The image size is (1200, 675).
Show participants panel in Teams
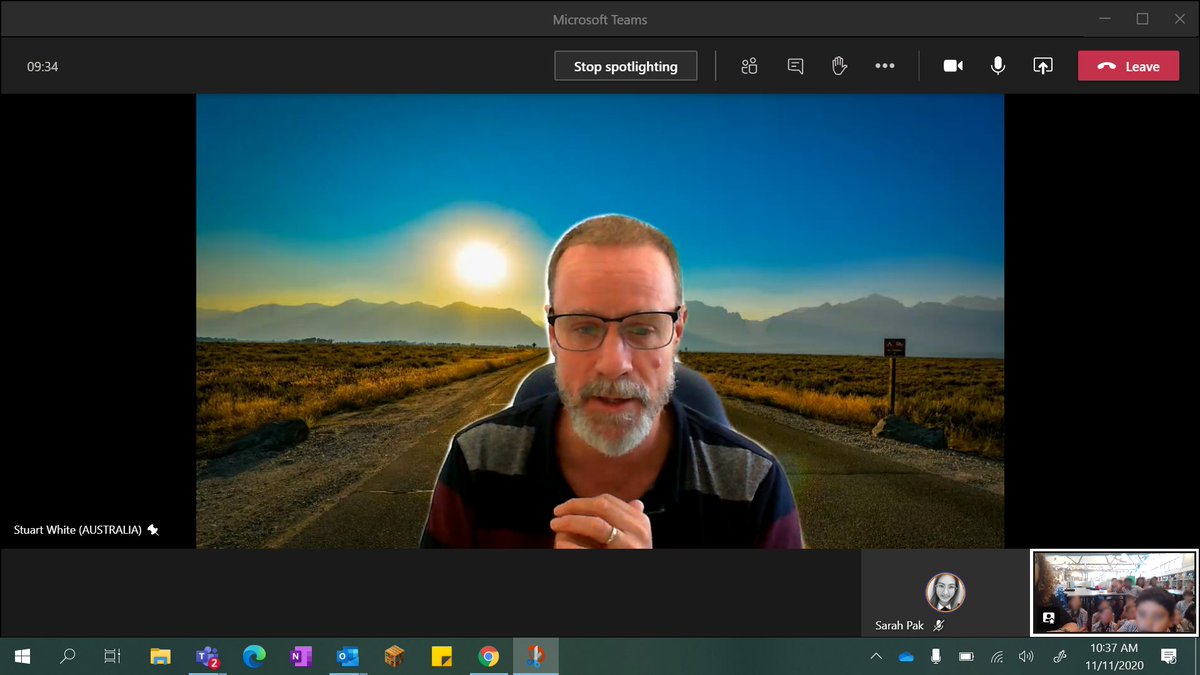749,66
